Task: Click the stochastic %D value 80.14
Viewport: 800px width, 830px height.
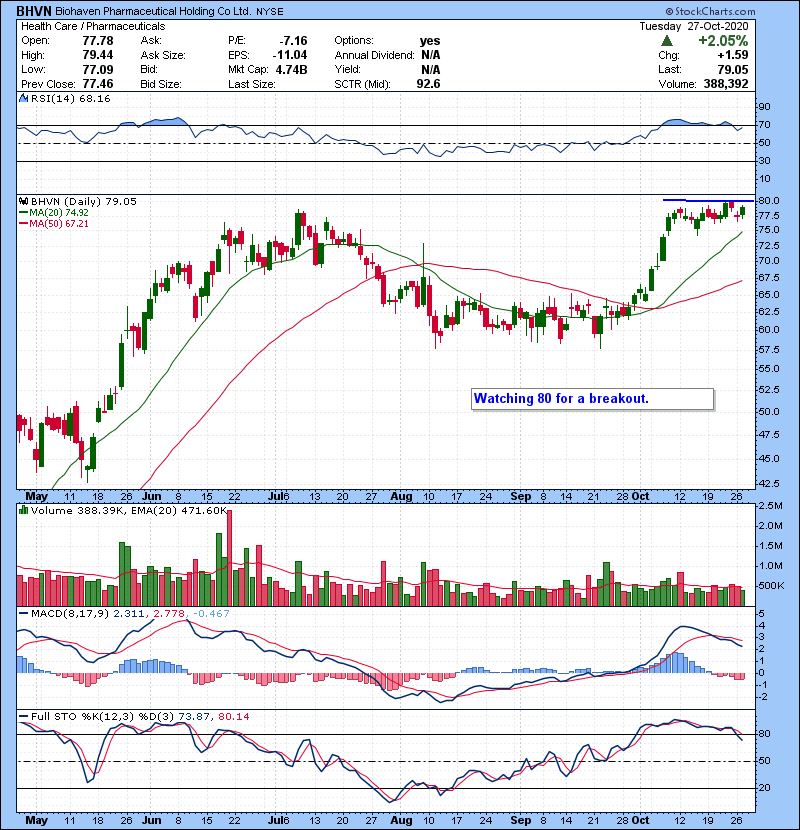Action: point(233,717)
